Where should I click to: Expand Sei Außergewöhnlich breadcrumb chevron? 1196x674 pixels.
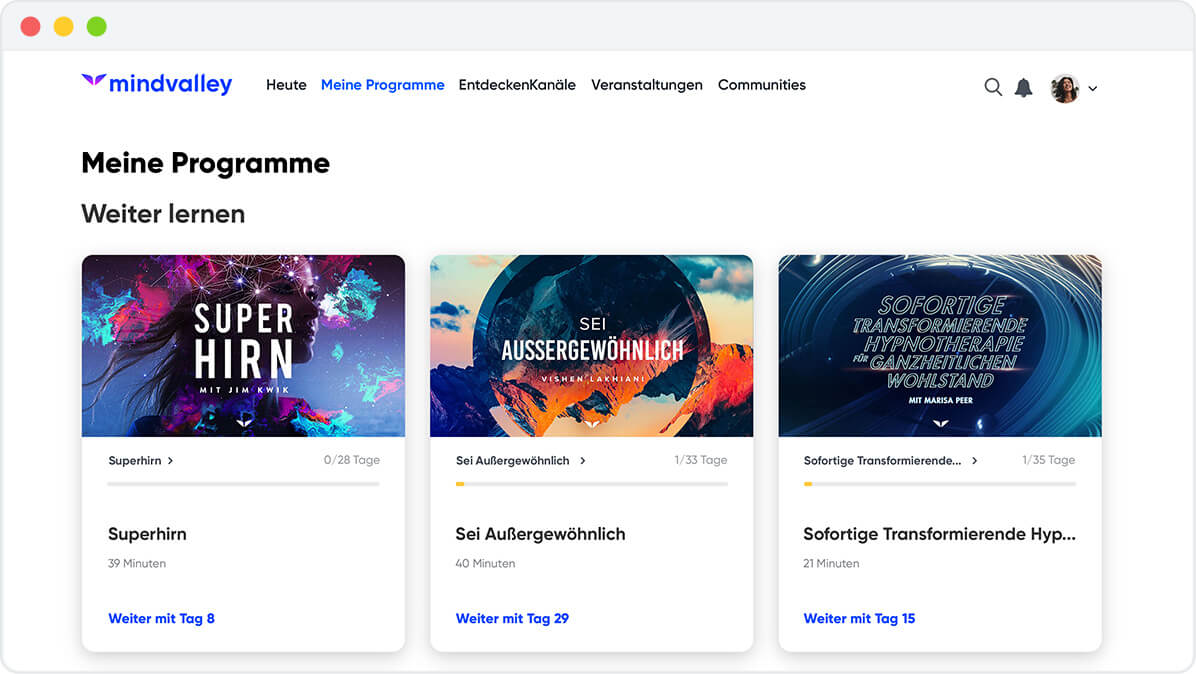(x=583, y=461)
